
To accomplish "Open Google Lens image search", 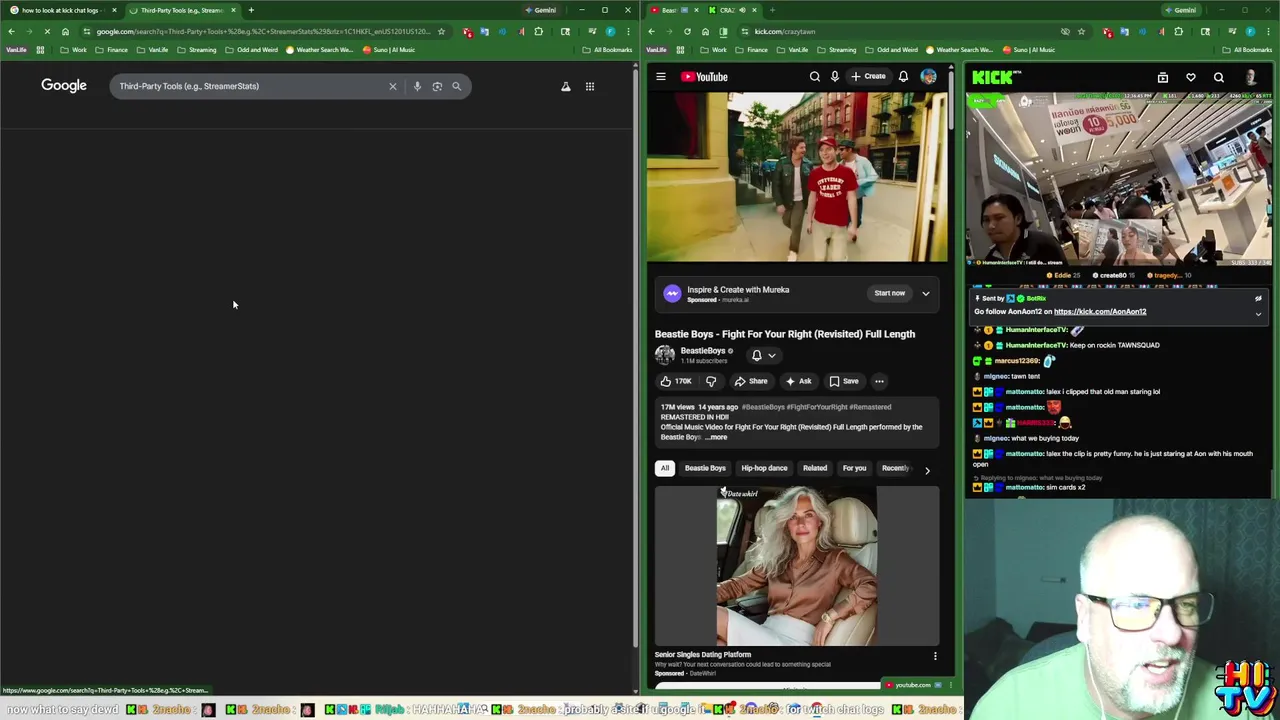I will point(437,86).
